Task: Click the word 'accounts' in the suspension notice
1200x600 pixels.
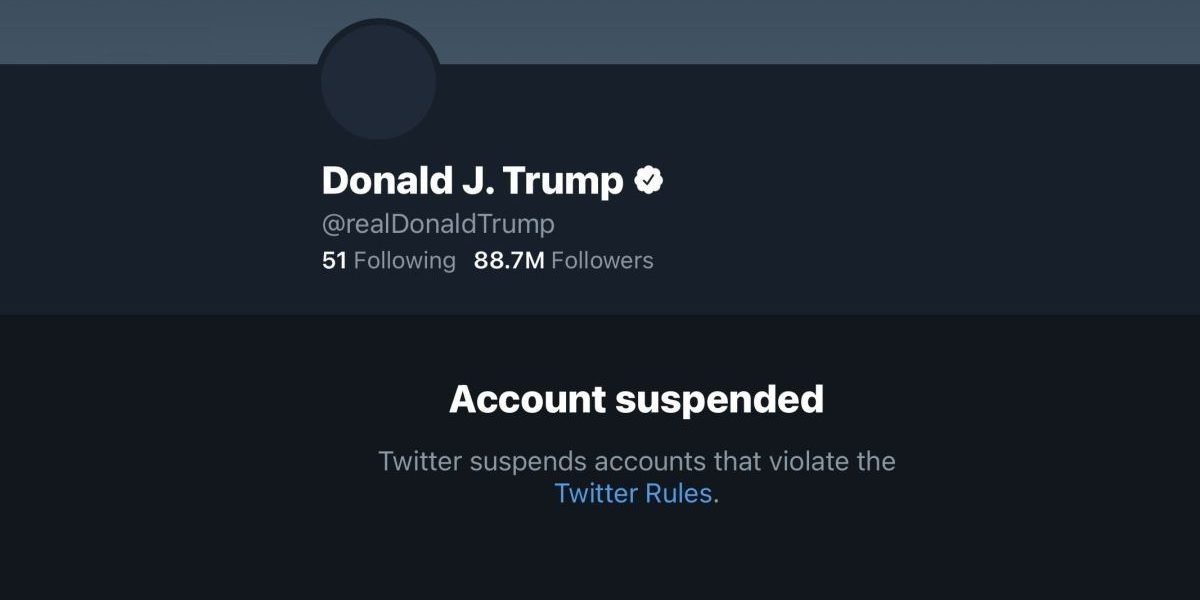Action: coord(639,462)
